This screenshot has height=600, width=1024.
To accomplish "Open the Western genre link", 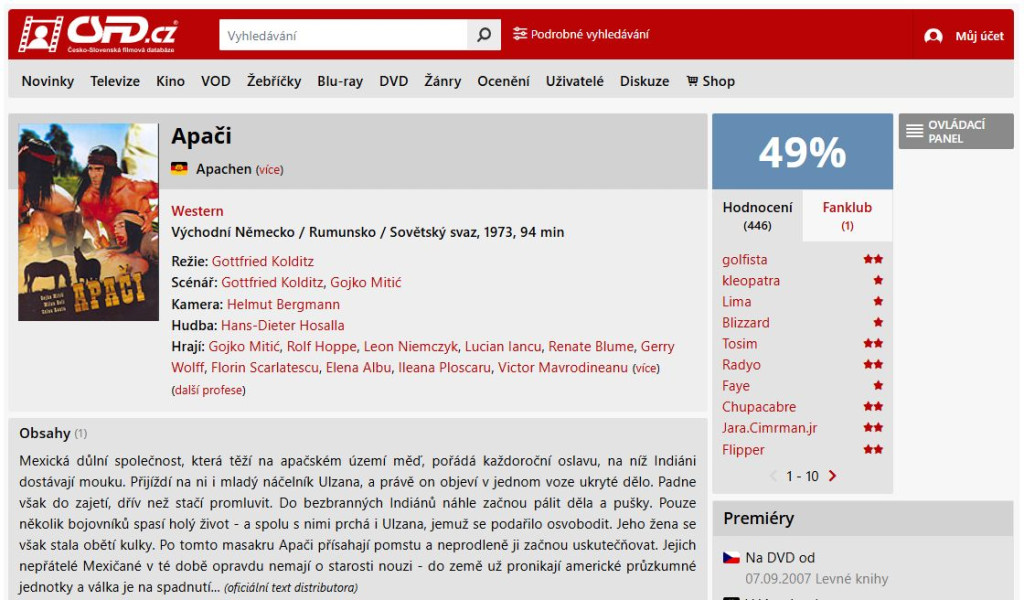I will tap(197, 211).
